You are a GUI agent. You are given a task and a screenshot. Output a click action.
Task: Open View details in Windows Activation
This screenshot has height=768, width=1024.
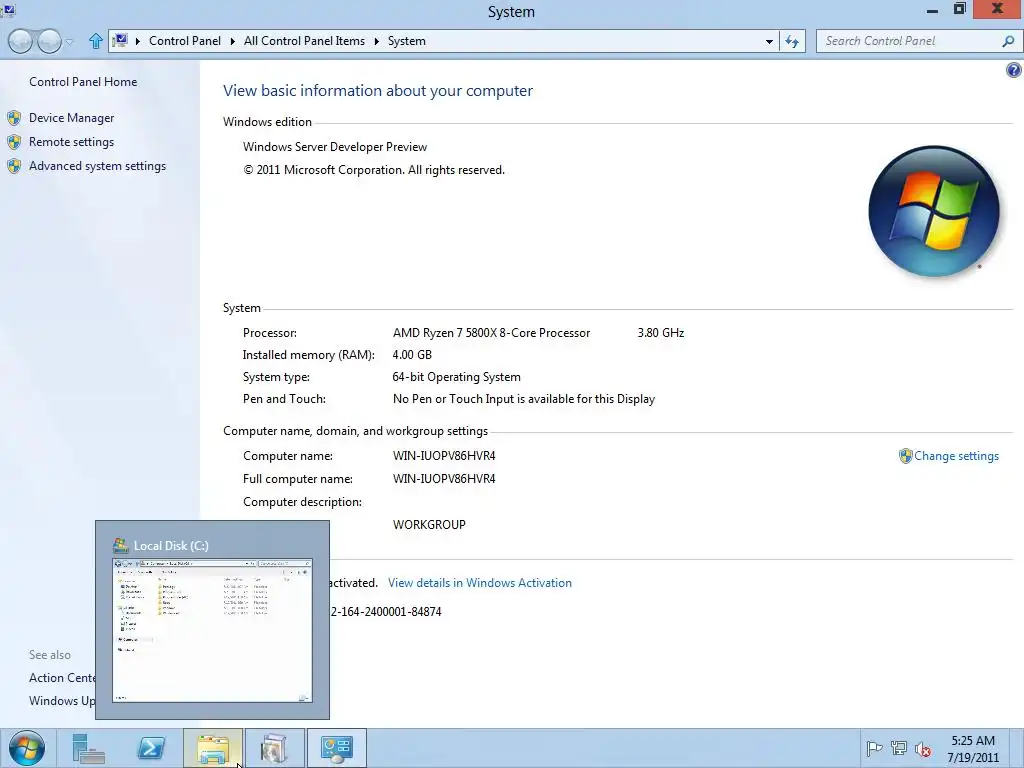(480, 583)
